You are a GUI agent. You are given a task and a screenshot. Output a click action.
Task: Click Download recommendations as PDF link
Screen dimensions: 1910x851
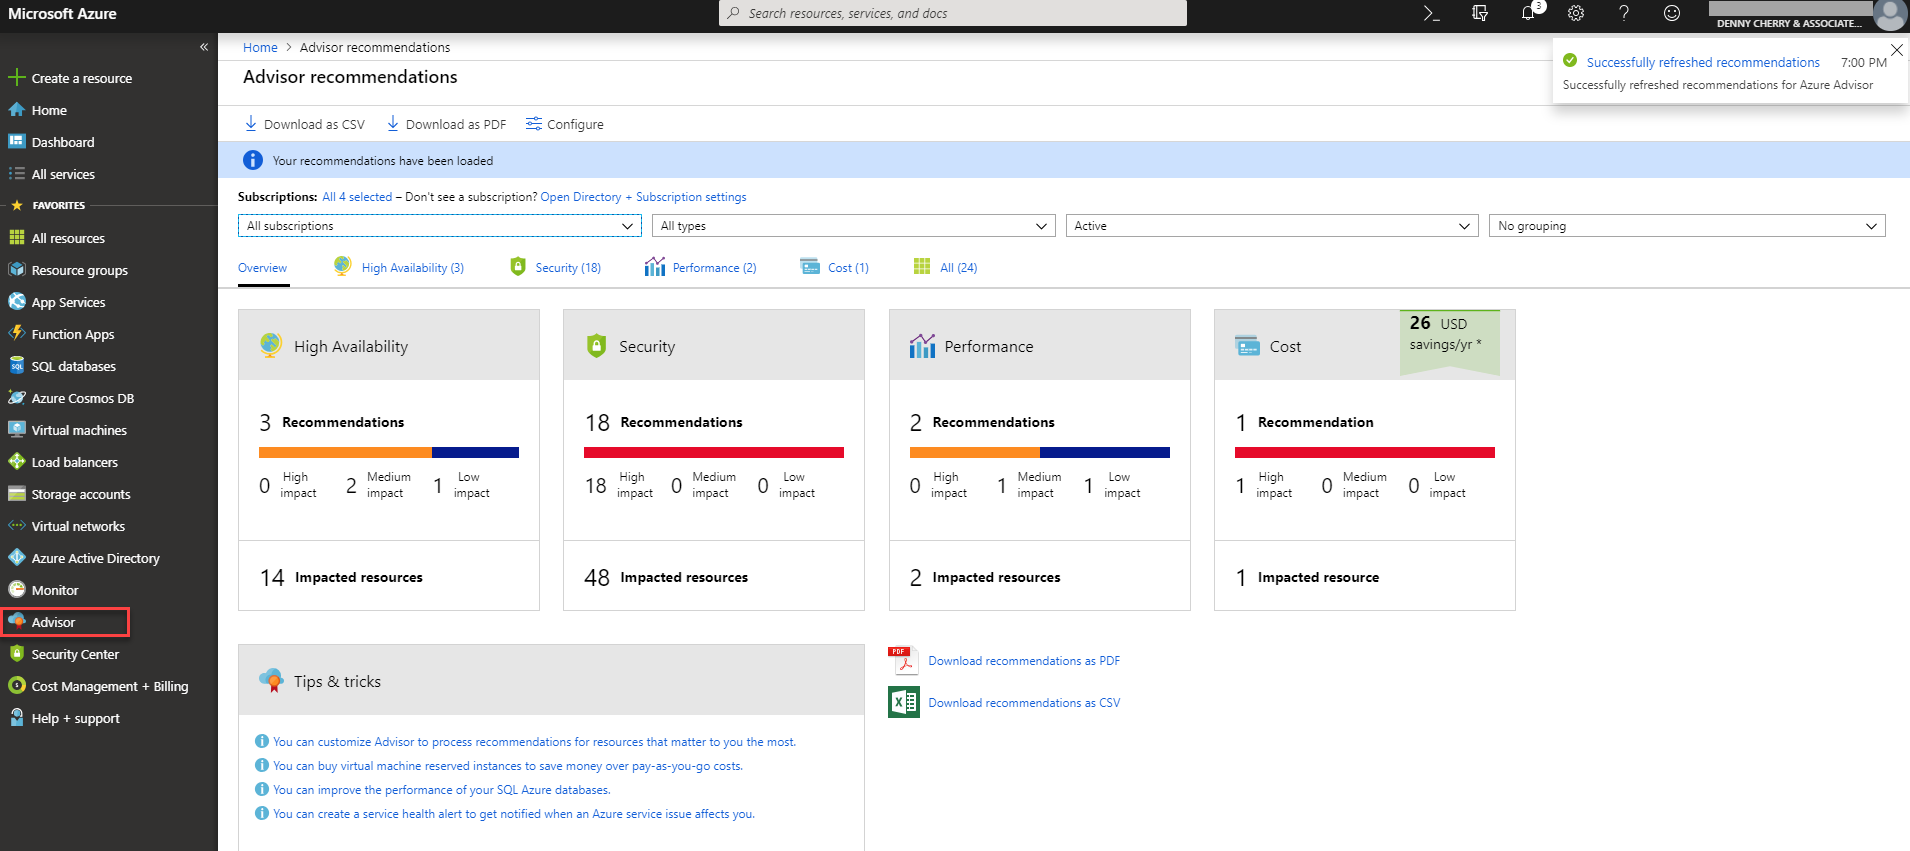point(1024,661)
